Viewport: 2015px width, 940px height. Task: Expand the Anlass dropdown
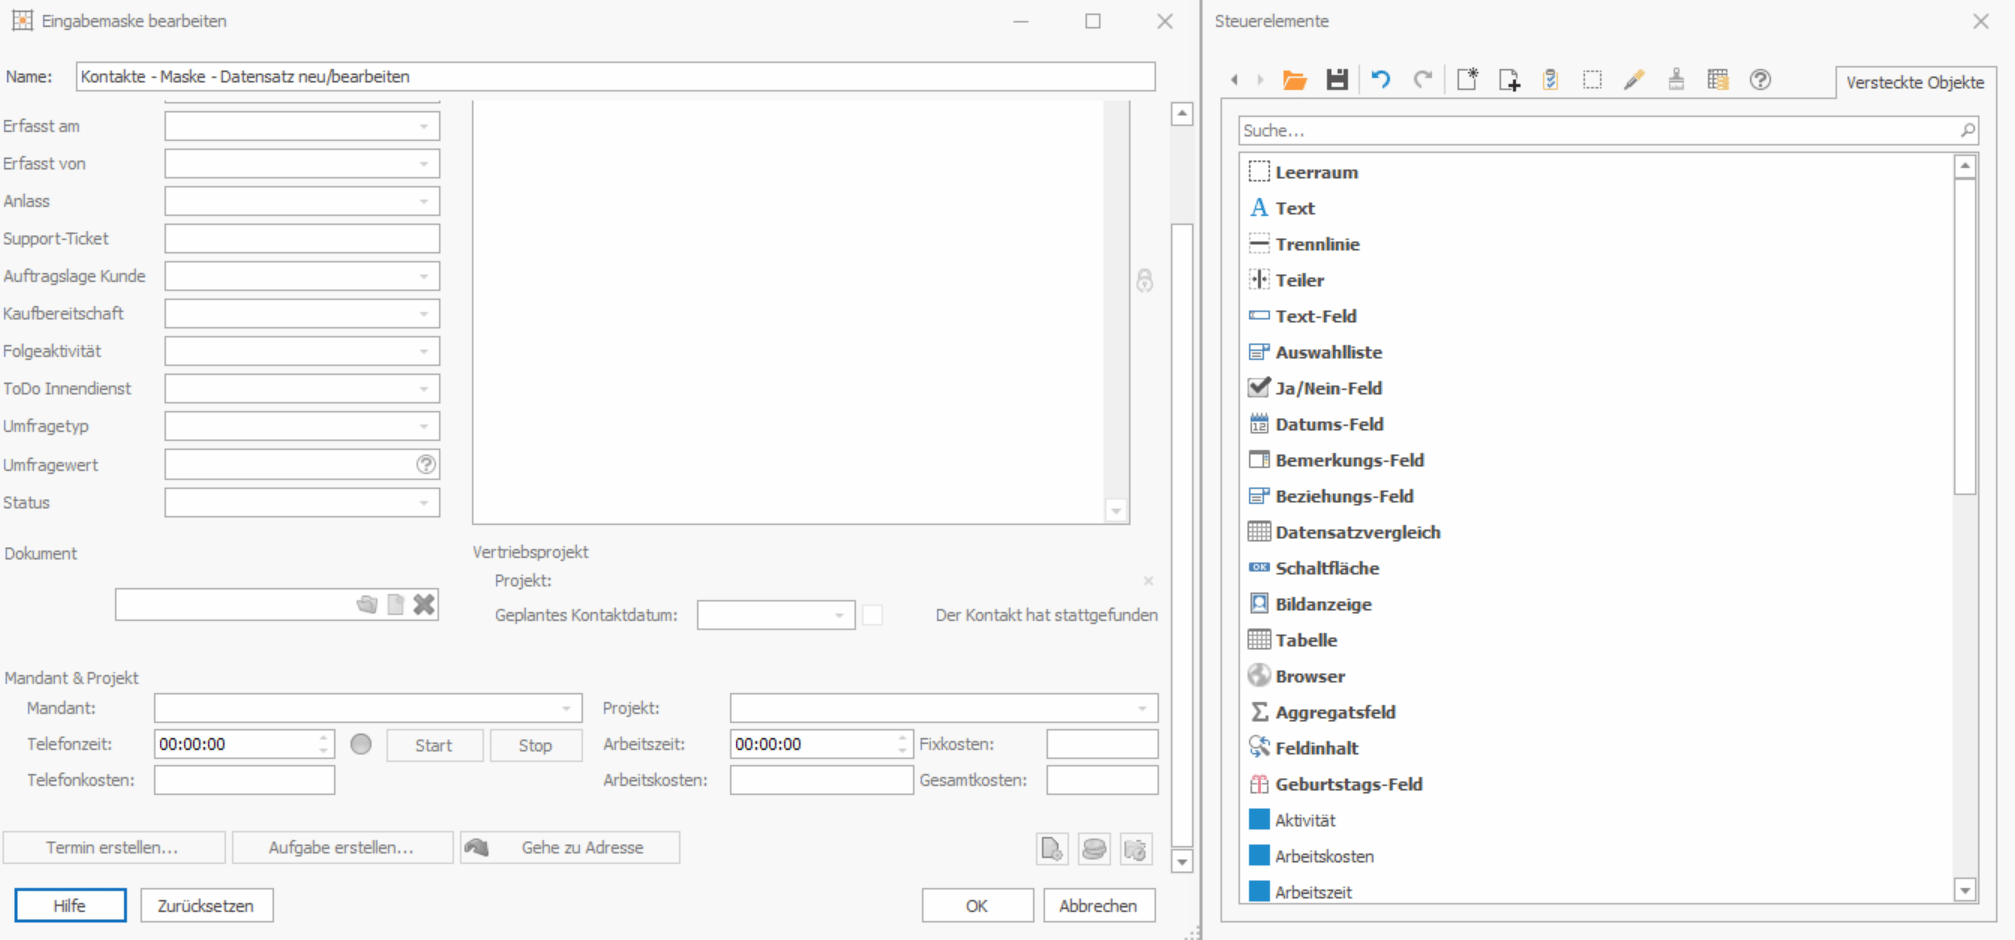424,202
